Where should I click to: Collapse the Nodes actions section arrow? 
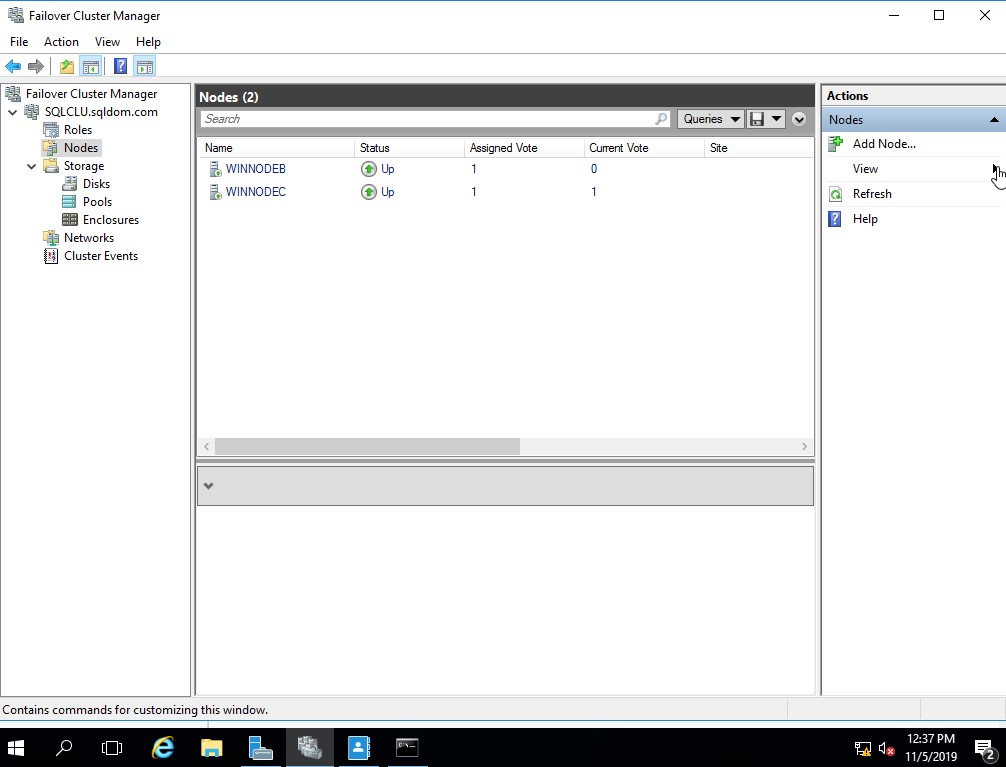tap(994, 120)
